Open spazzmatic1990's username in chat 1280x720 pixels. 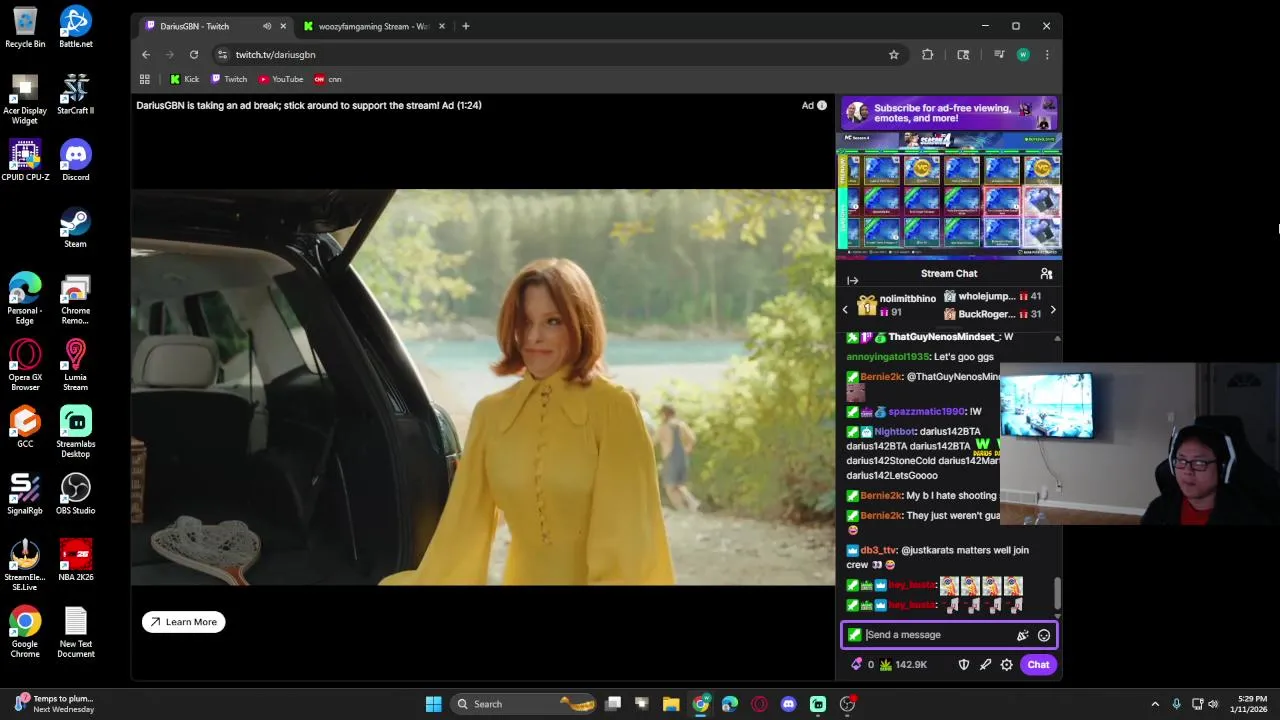tap(926, 411)
